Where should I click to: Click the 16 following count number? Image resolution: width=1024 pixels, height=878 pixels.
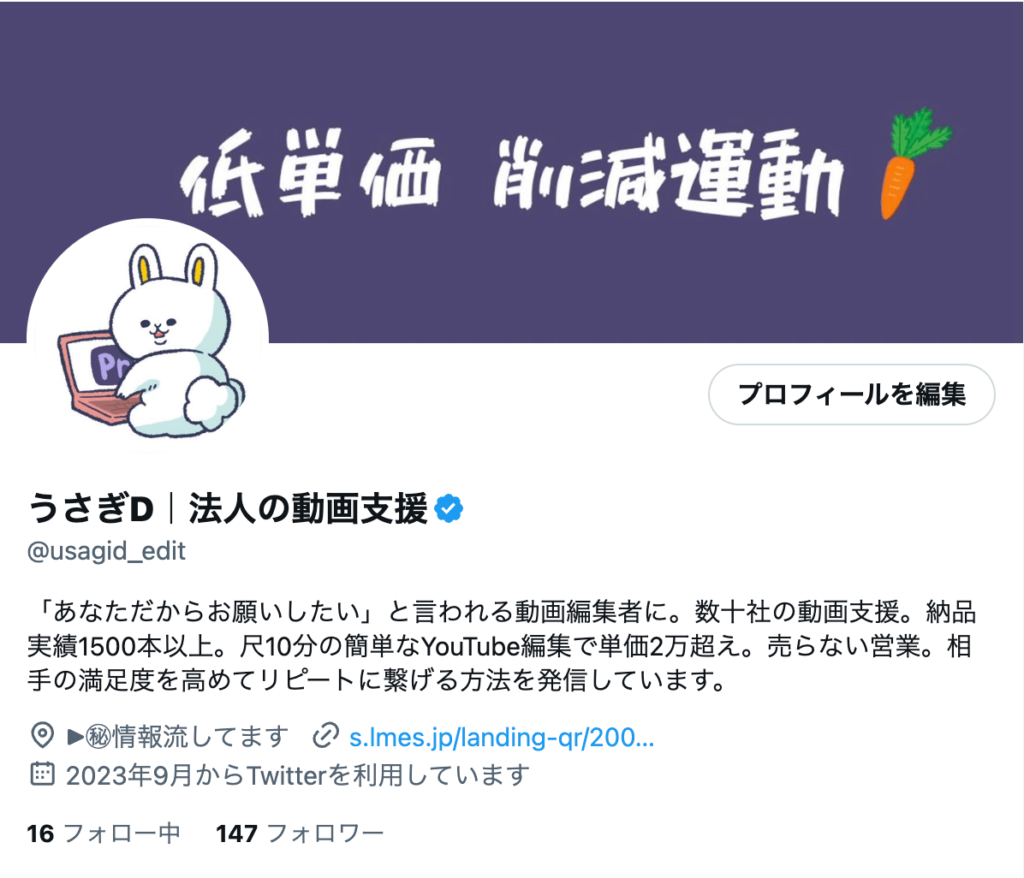[x=40, y=834]
